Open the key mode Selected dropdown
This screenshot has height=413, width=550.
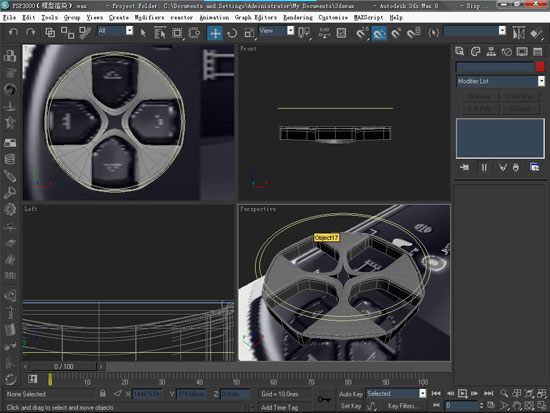(423, 393)
